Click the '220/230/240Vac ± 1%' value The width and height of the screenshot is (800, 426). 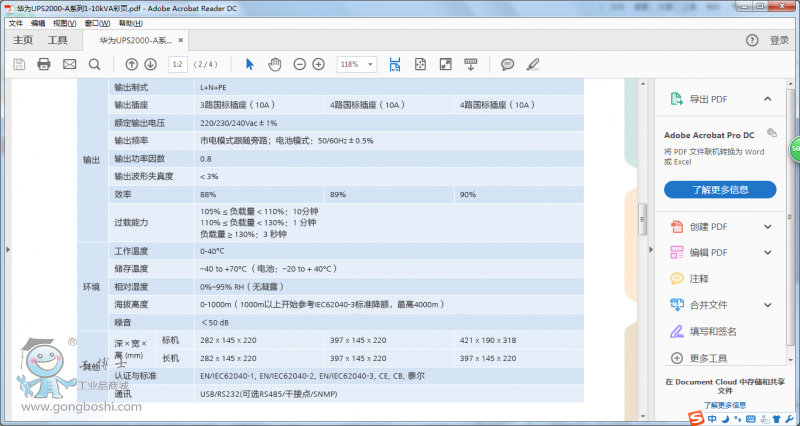pos(238,123)
